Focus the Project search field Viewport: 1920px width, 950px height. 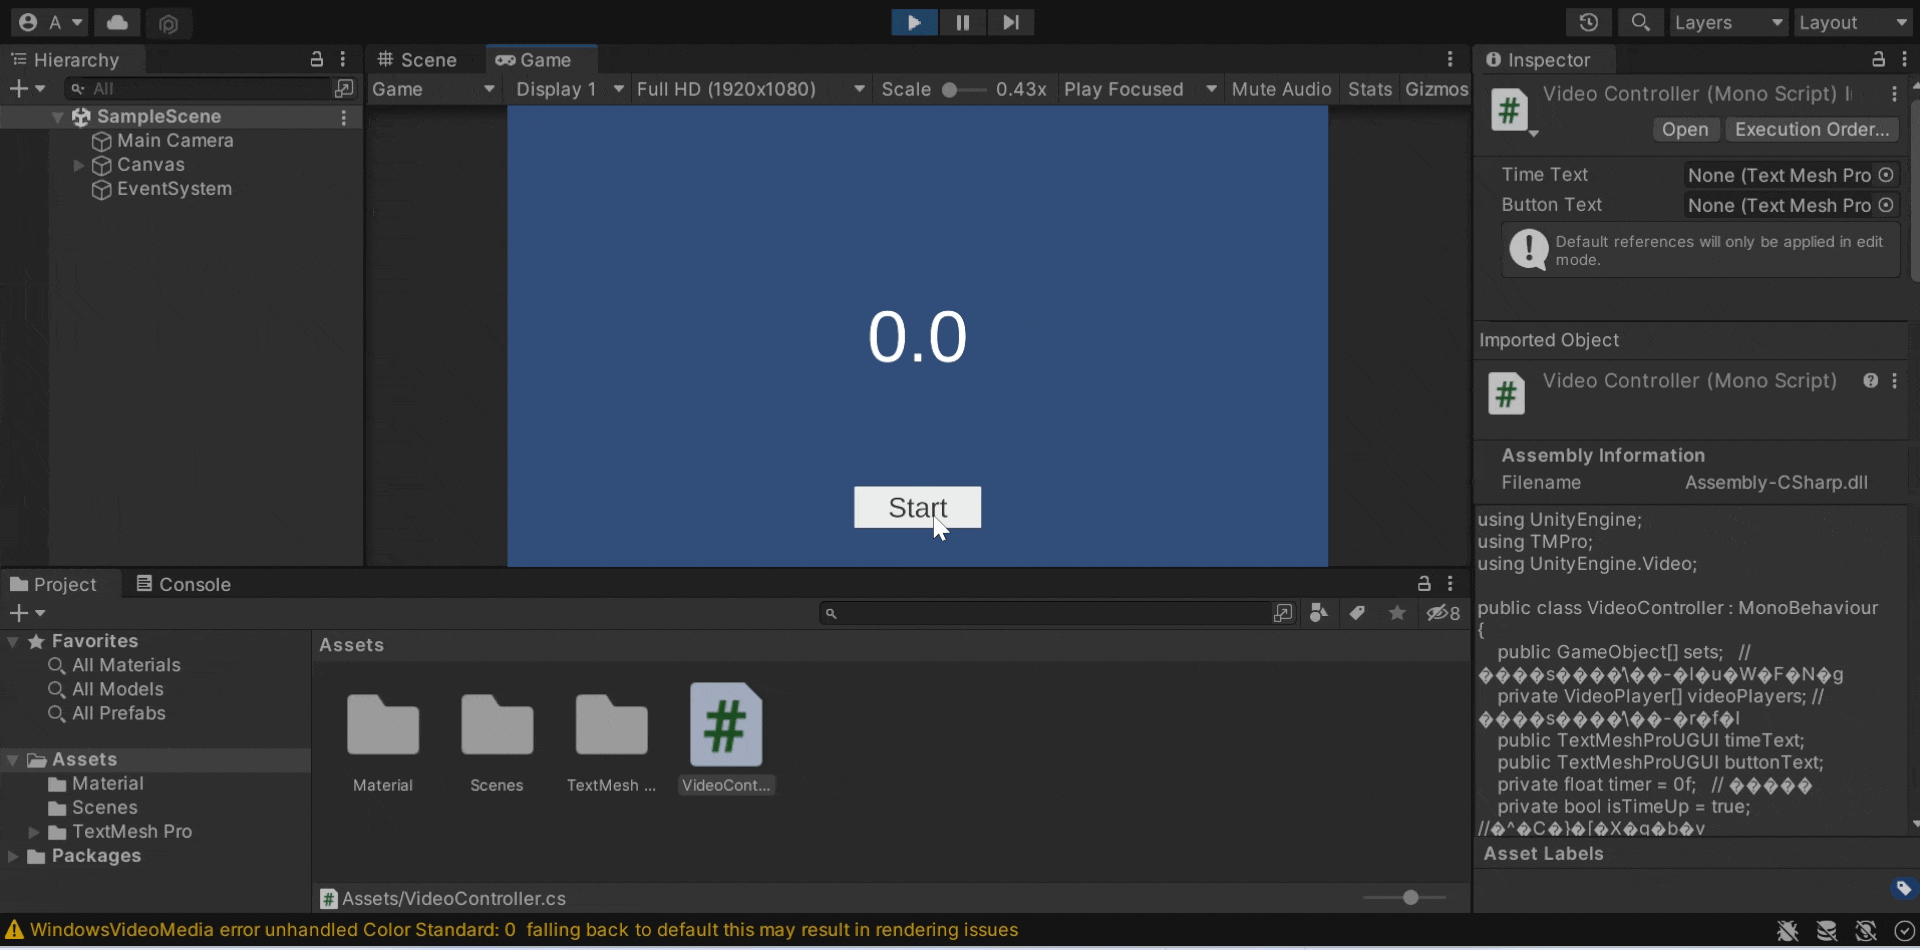[x=1044, y=613]
